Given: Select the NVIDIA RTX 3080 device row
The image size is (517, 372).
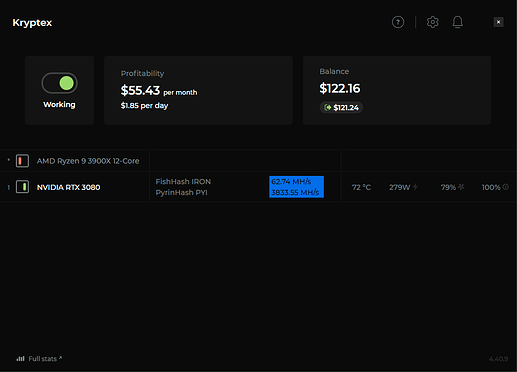Looking at the screenshot, I should (x=258, y=187).
